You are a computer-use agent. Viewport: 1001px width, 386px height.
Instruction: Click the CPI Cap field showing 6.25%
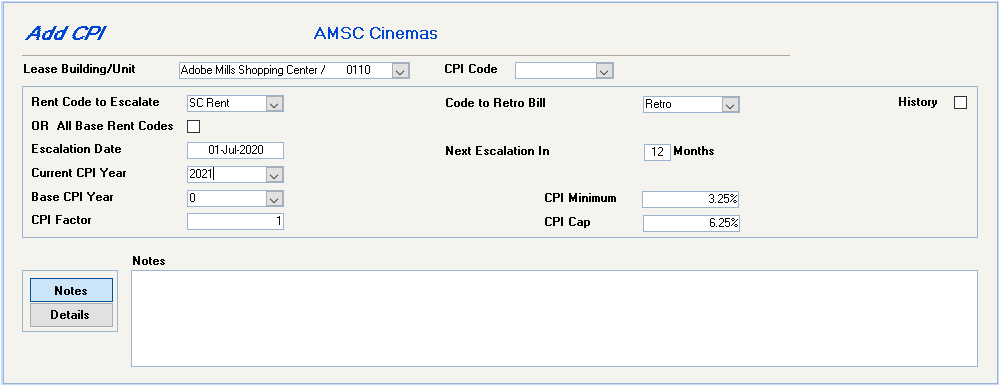(x=691, y=223)
